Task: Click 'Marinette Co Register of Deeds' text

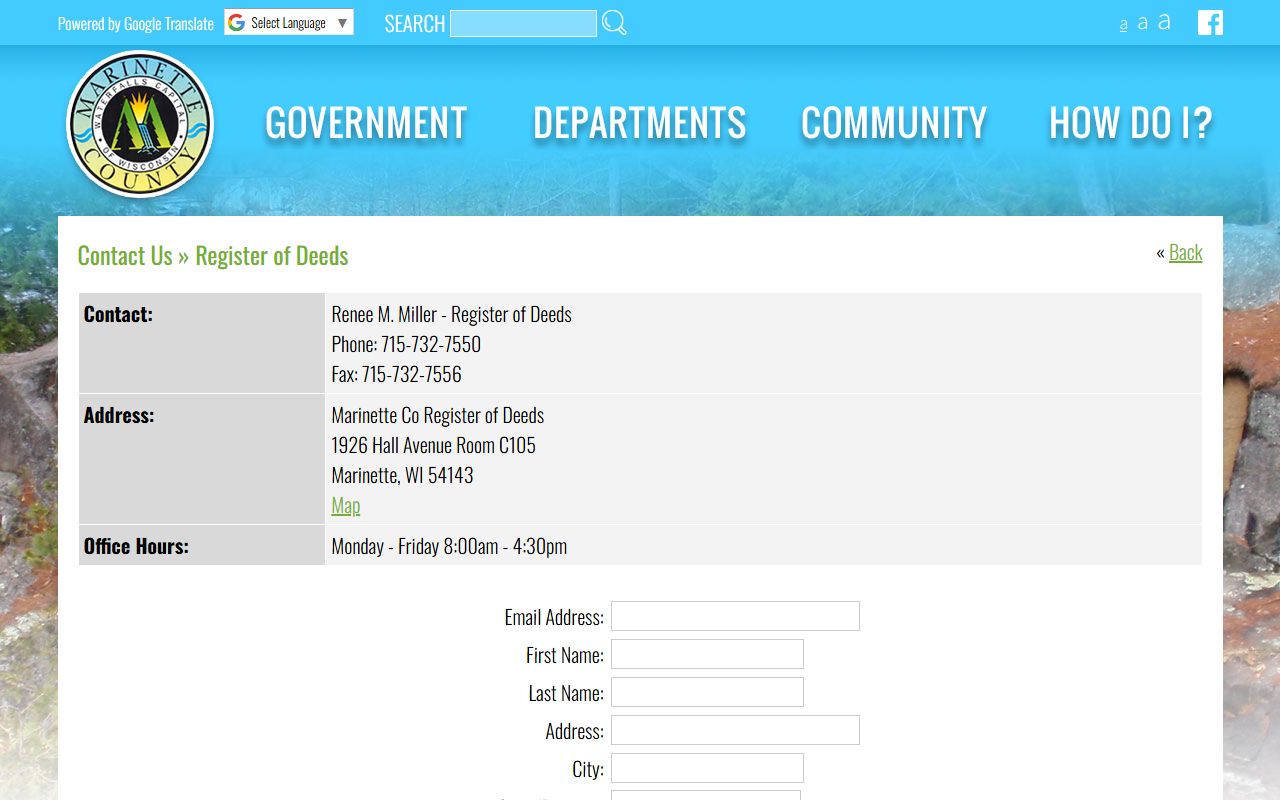Action: [438, 415]
